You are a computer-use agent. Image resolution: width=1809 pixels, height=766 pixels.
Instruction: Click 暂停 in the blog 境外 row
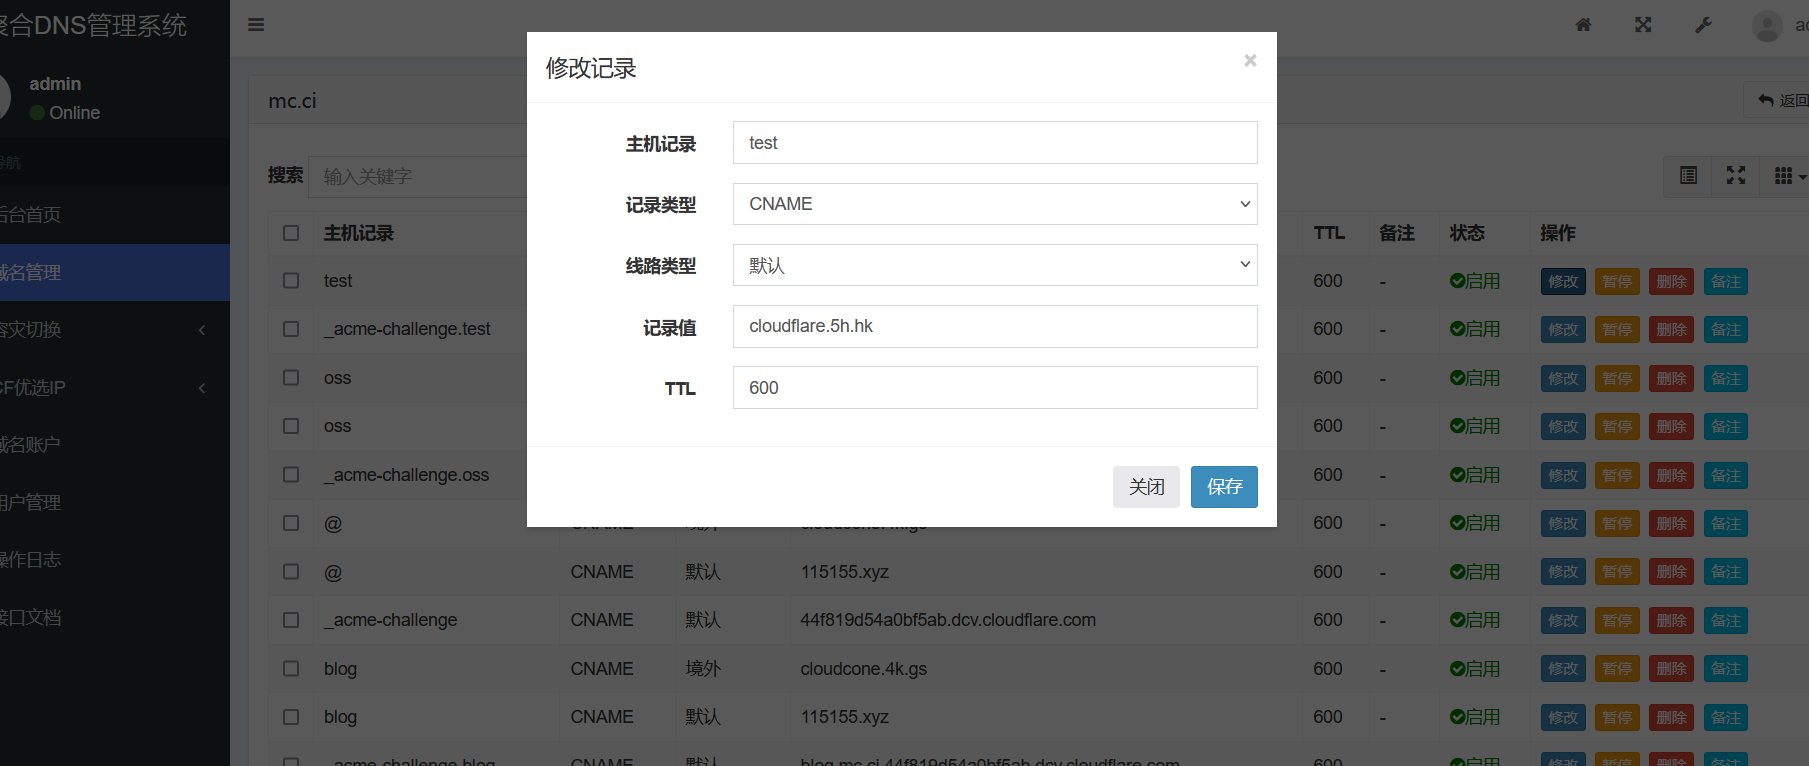click(x=1617, y=669)
